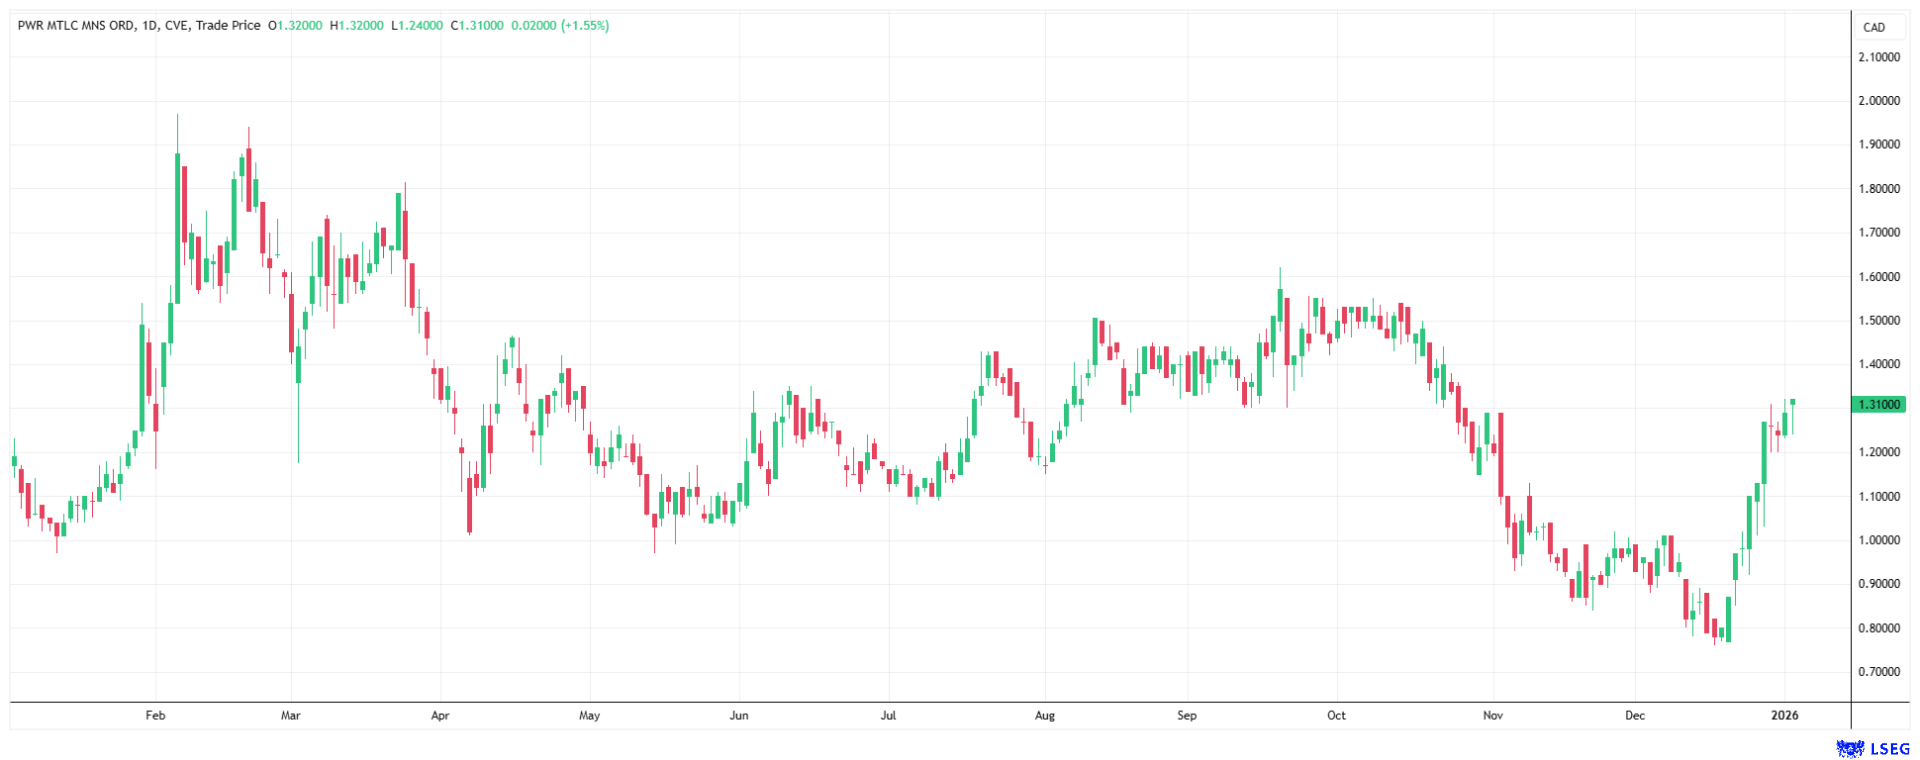The image size is (1920, 760).
Task: Click the 1.50000 price axis label
Action: (1879, 321)
